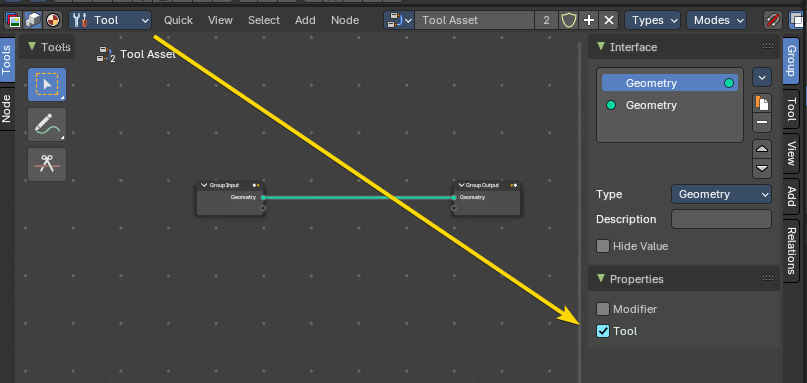807x383 pixels.
Task: Click the Interface panel drag grip dots
Action: click(768, 46)
